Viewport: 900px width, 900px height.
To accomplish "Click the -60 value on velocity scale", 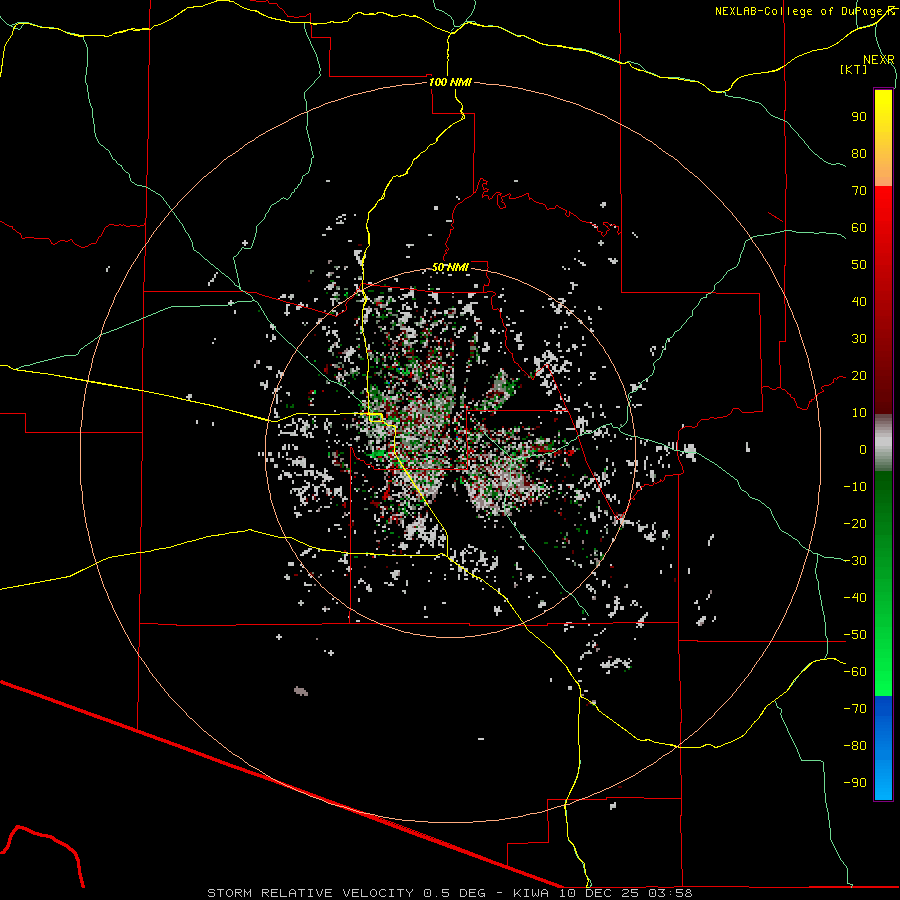I will (855, 672).
